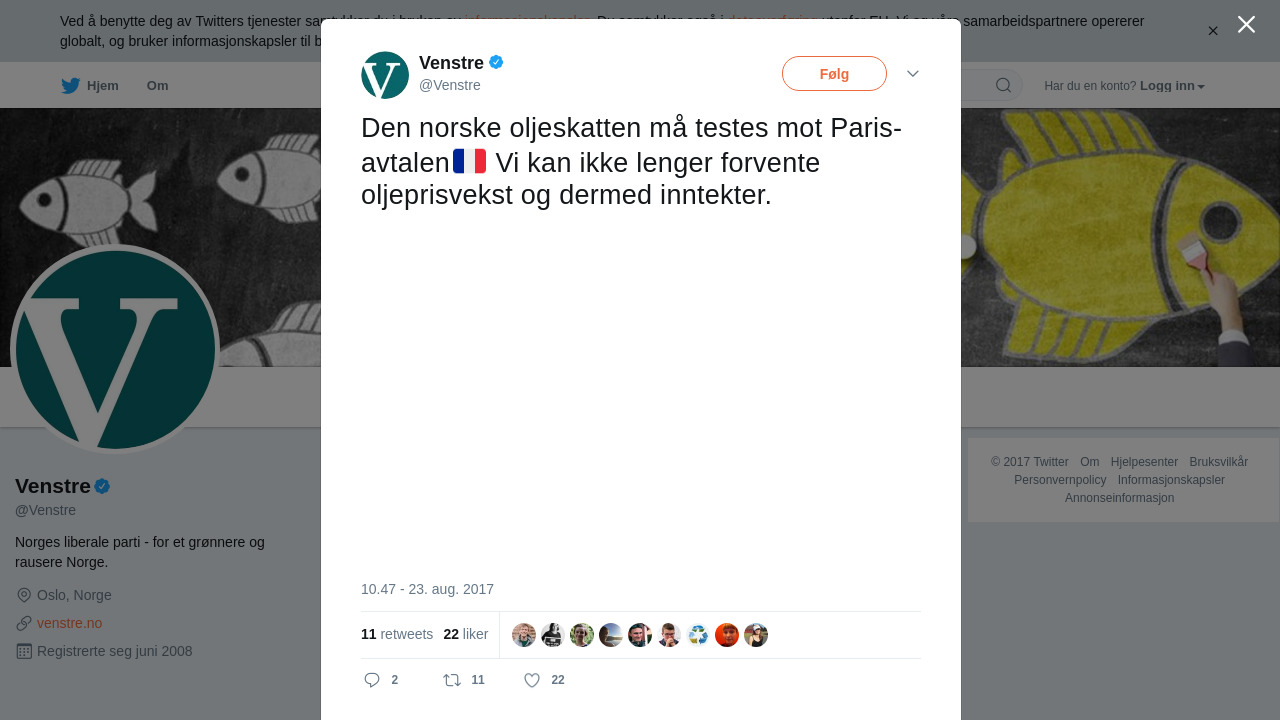Dismiss the cookie notice banner
The width and height of the screenshot is (1280, 720).
1213,31
